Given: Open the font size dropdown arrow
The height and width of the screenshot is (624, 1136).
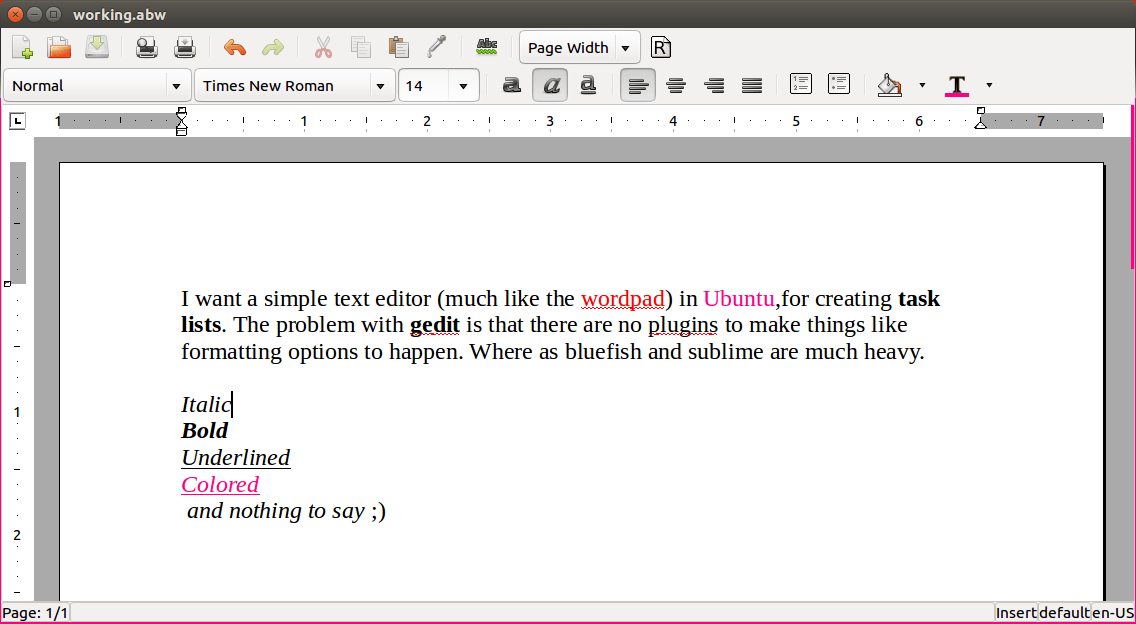Looking at the screenshot, I should [463, 86].
